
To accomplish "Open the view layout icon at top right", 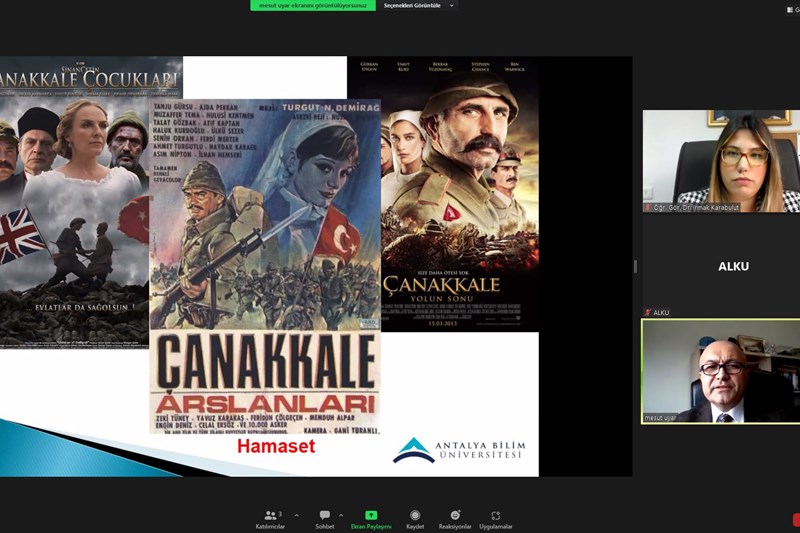I will click(x=790, y=9).
